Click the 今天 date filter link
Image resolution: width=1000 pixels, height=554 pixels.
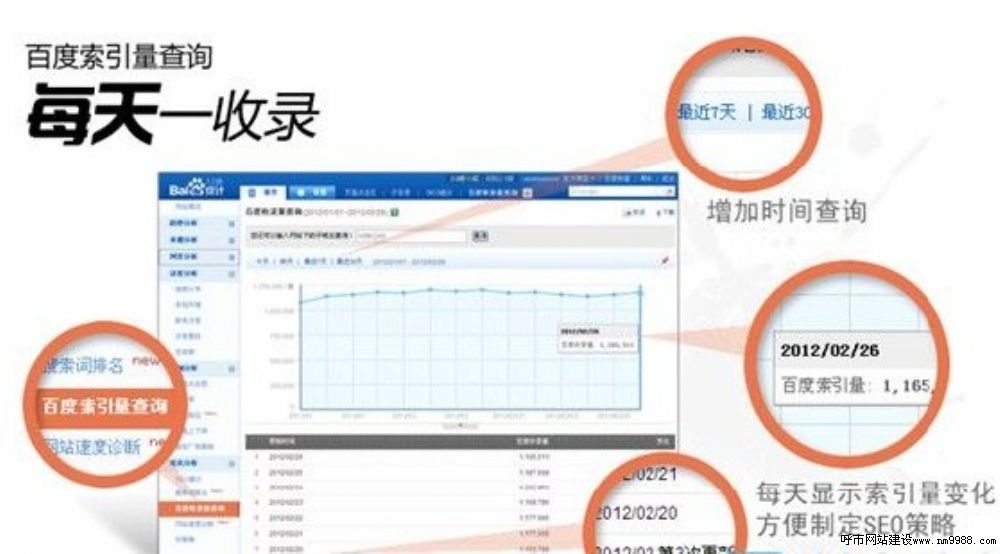tap(262, 261)
